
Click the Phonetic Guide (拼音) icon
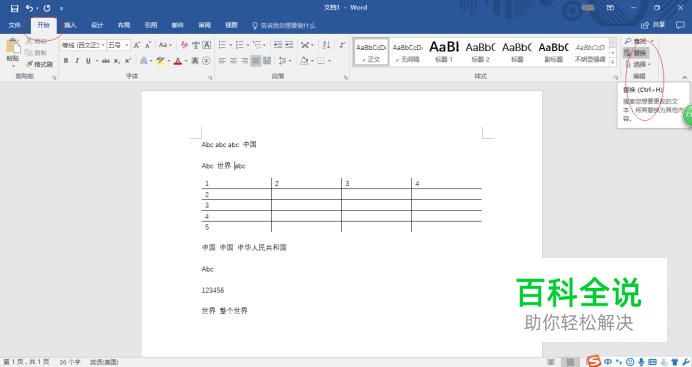(x=196, y=45)
